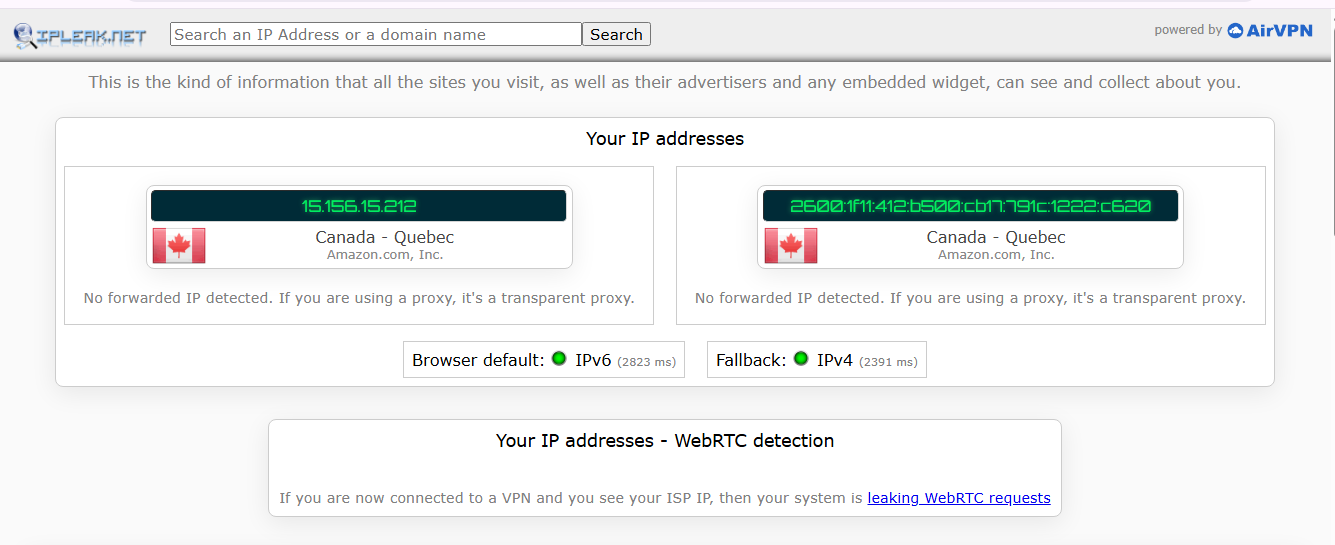
Task: Click the AirVPN logo
Action: tap(1270, 30)
